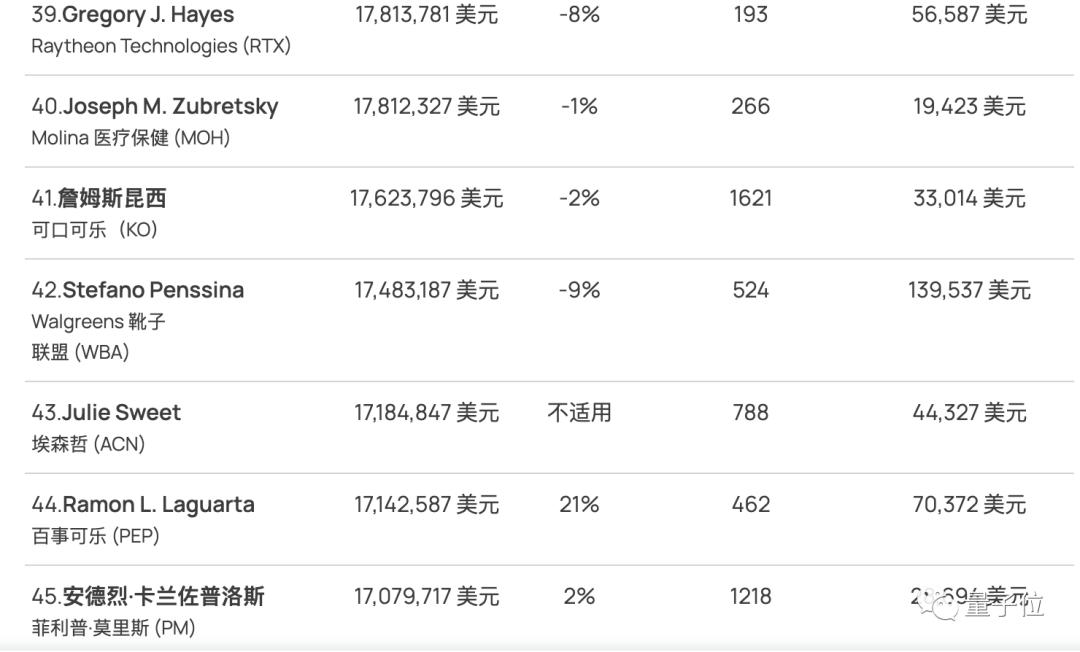Open the 詹姆斯昆西 CEO entry

(99, 199)
